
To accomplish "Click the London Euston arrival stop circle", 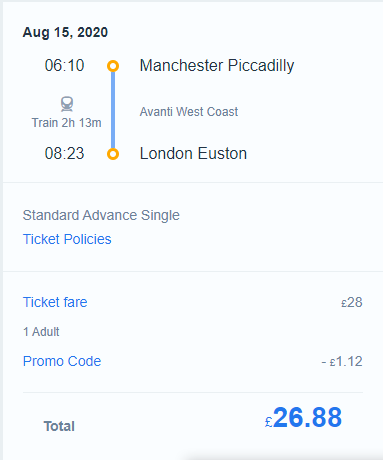I will (x=113, y=154).
